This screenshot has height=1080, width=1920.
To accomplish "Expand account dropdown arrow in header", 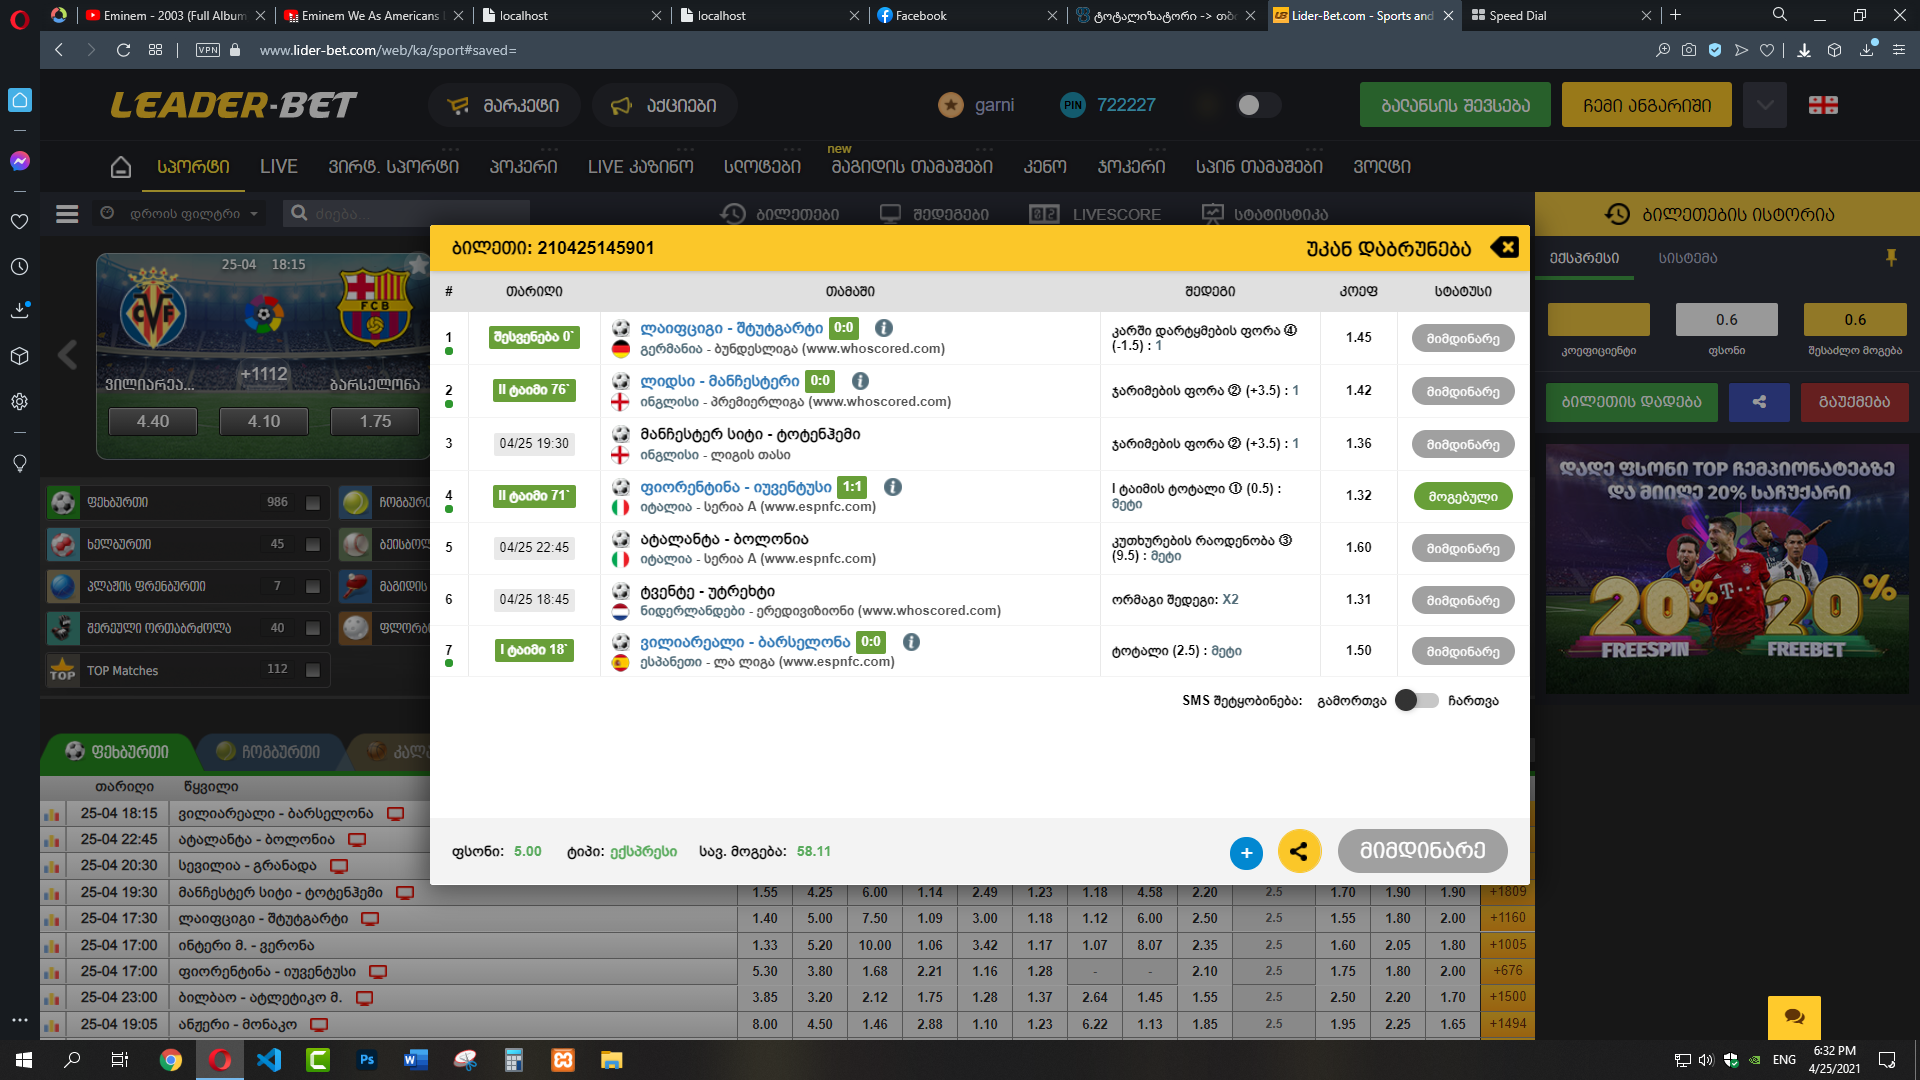I will (x=1765, y=105).
